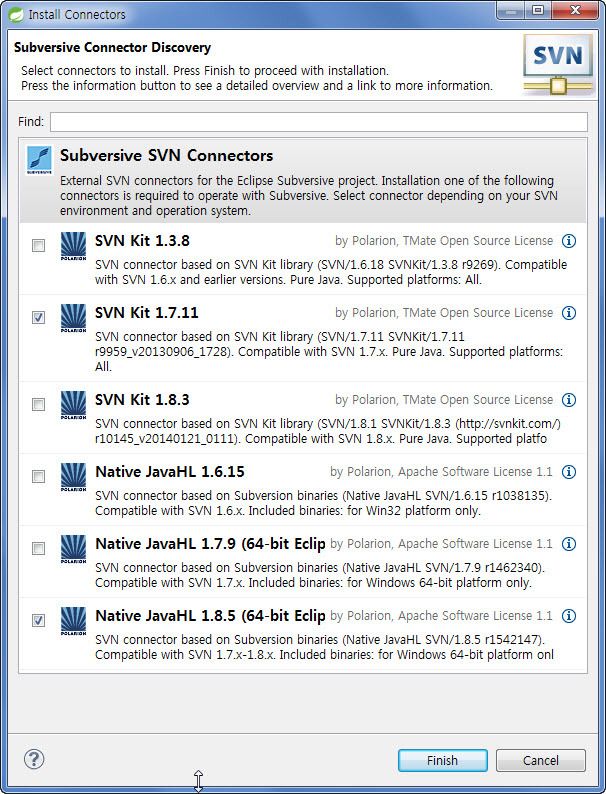Viewport: 606px width, 794px height.
Task: Open help via question mark icon
Action: click(34, 759)
